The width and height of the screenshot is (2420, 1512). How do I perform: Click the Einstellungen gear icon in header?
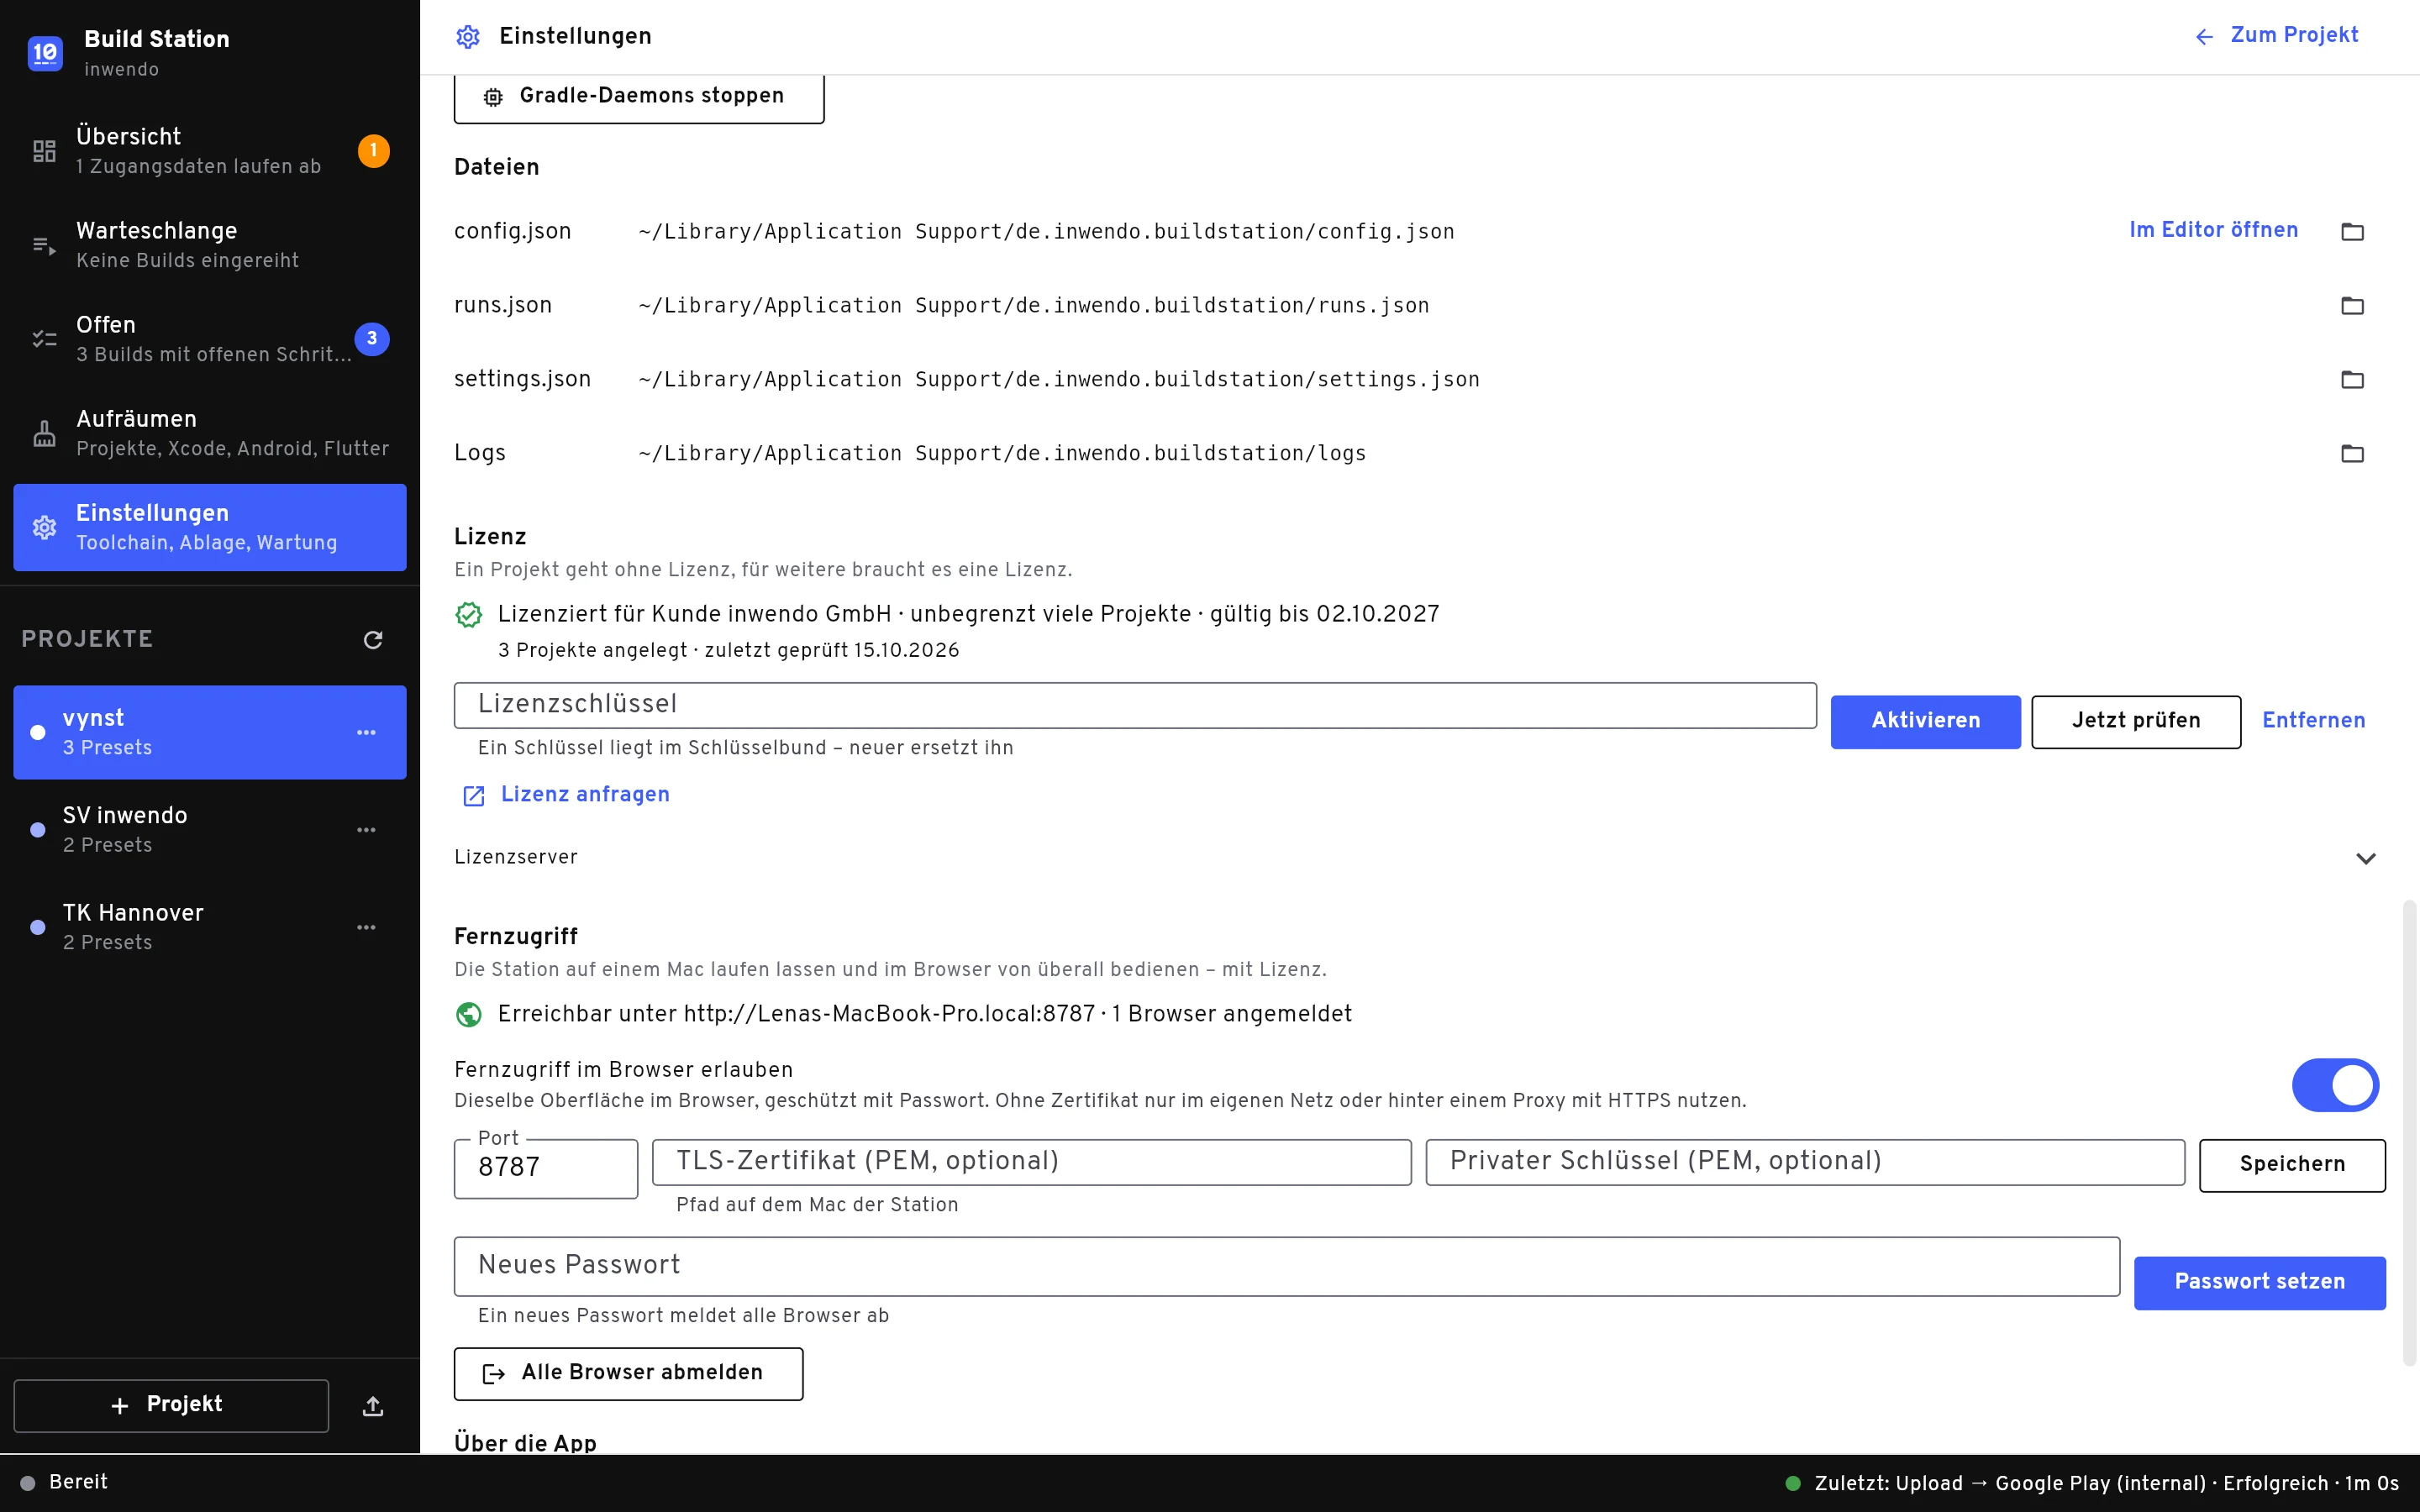468,37
